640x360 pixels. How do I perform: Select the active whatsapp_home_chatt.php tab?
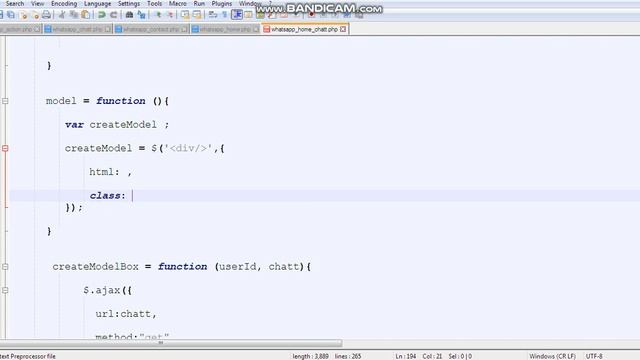point(304,29)
